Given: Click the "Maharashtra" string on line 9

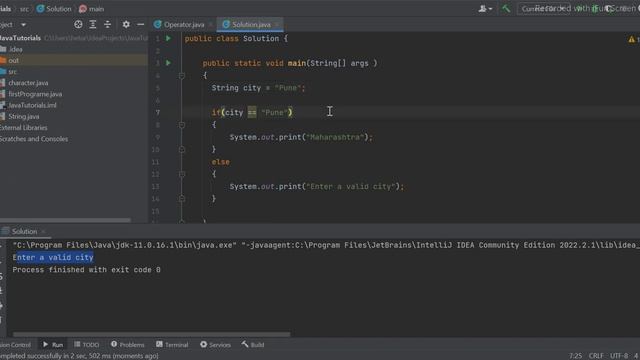Looking at the screenshot, I should 335,137.
